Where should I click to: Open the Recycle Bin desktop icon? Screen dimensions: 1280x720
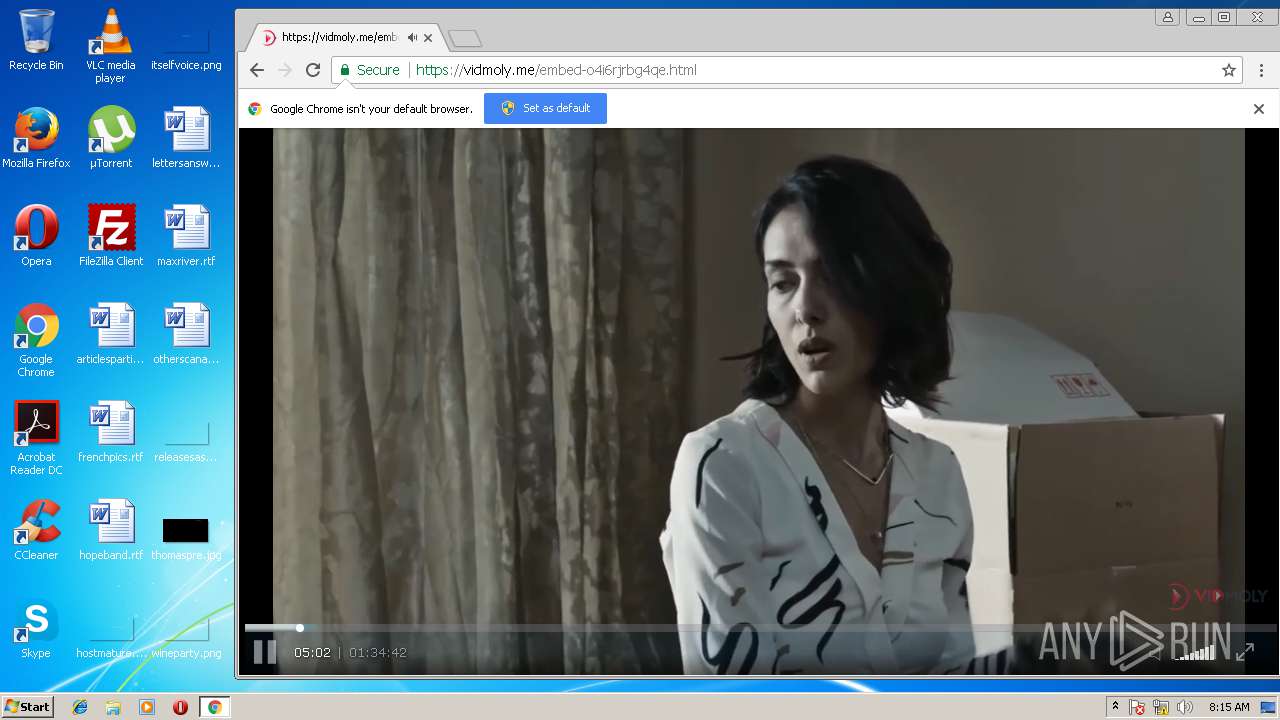pos(36,40)
